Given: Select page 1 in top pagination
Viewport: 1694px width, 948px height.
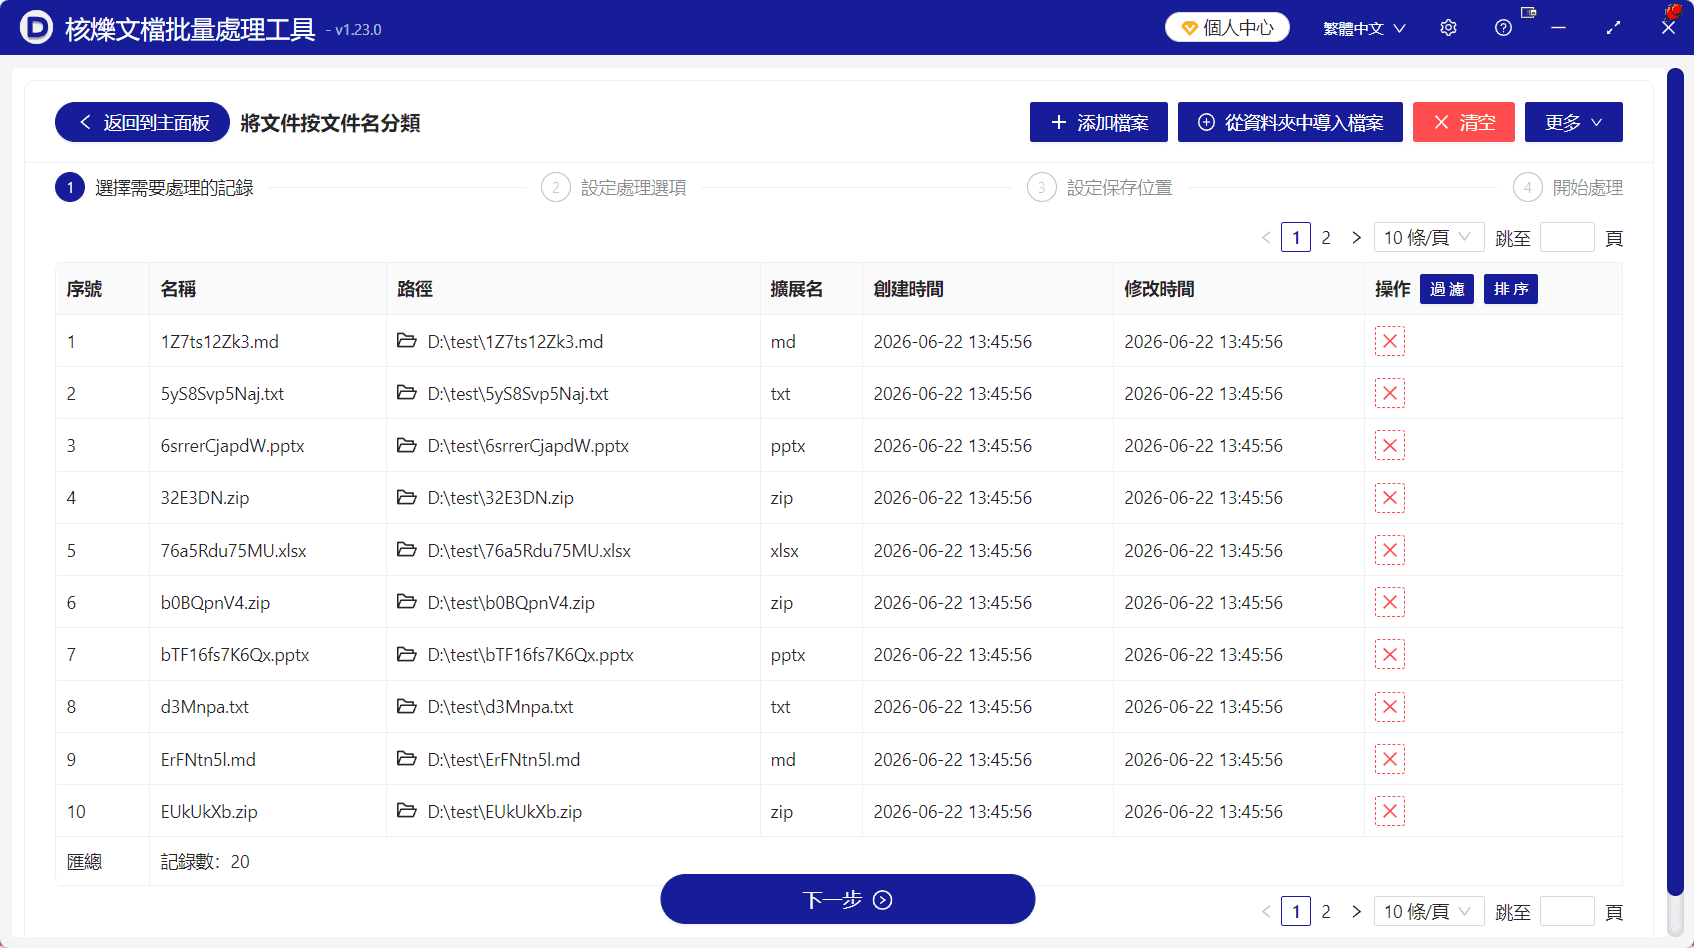Looking at the screenshot, I should pos(1296,238).
